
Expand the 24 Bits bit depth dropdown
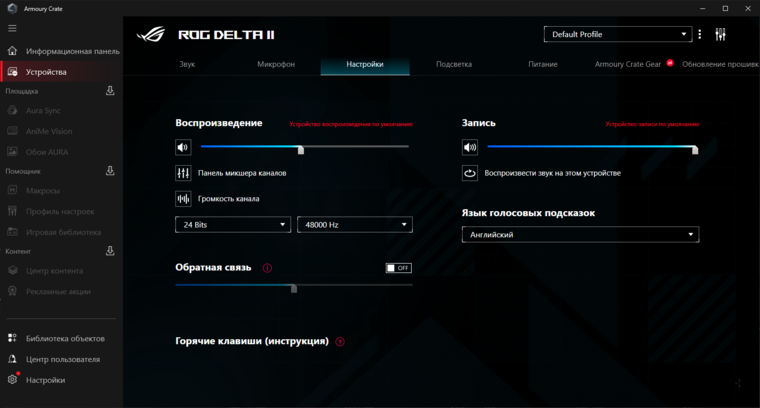233,225
